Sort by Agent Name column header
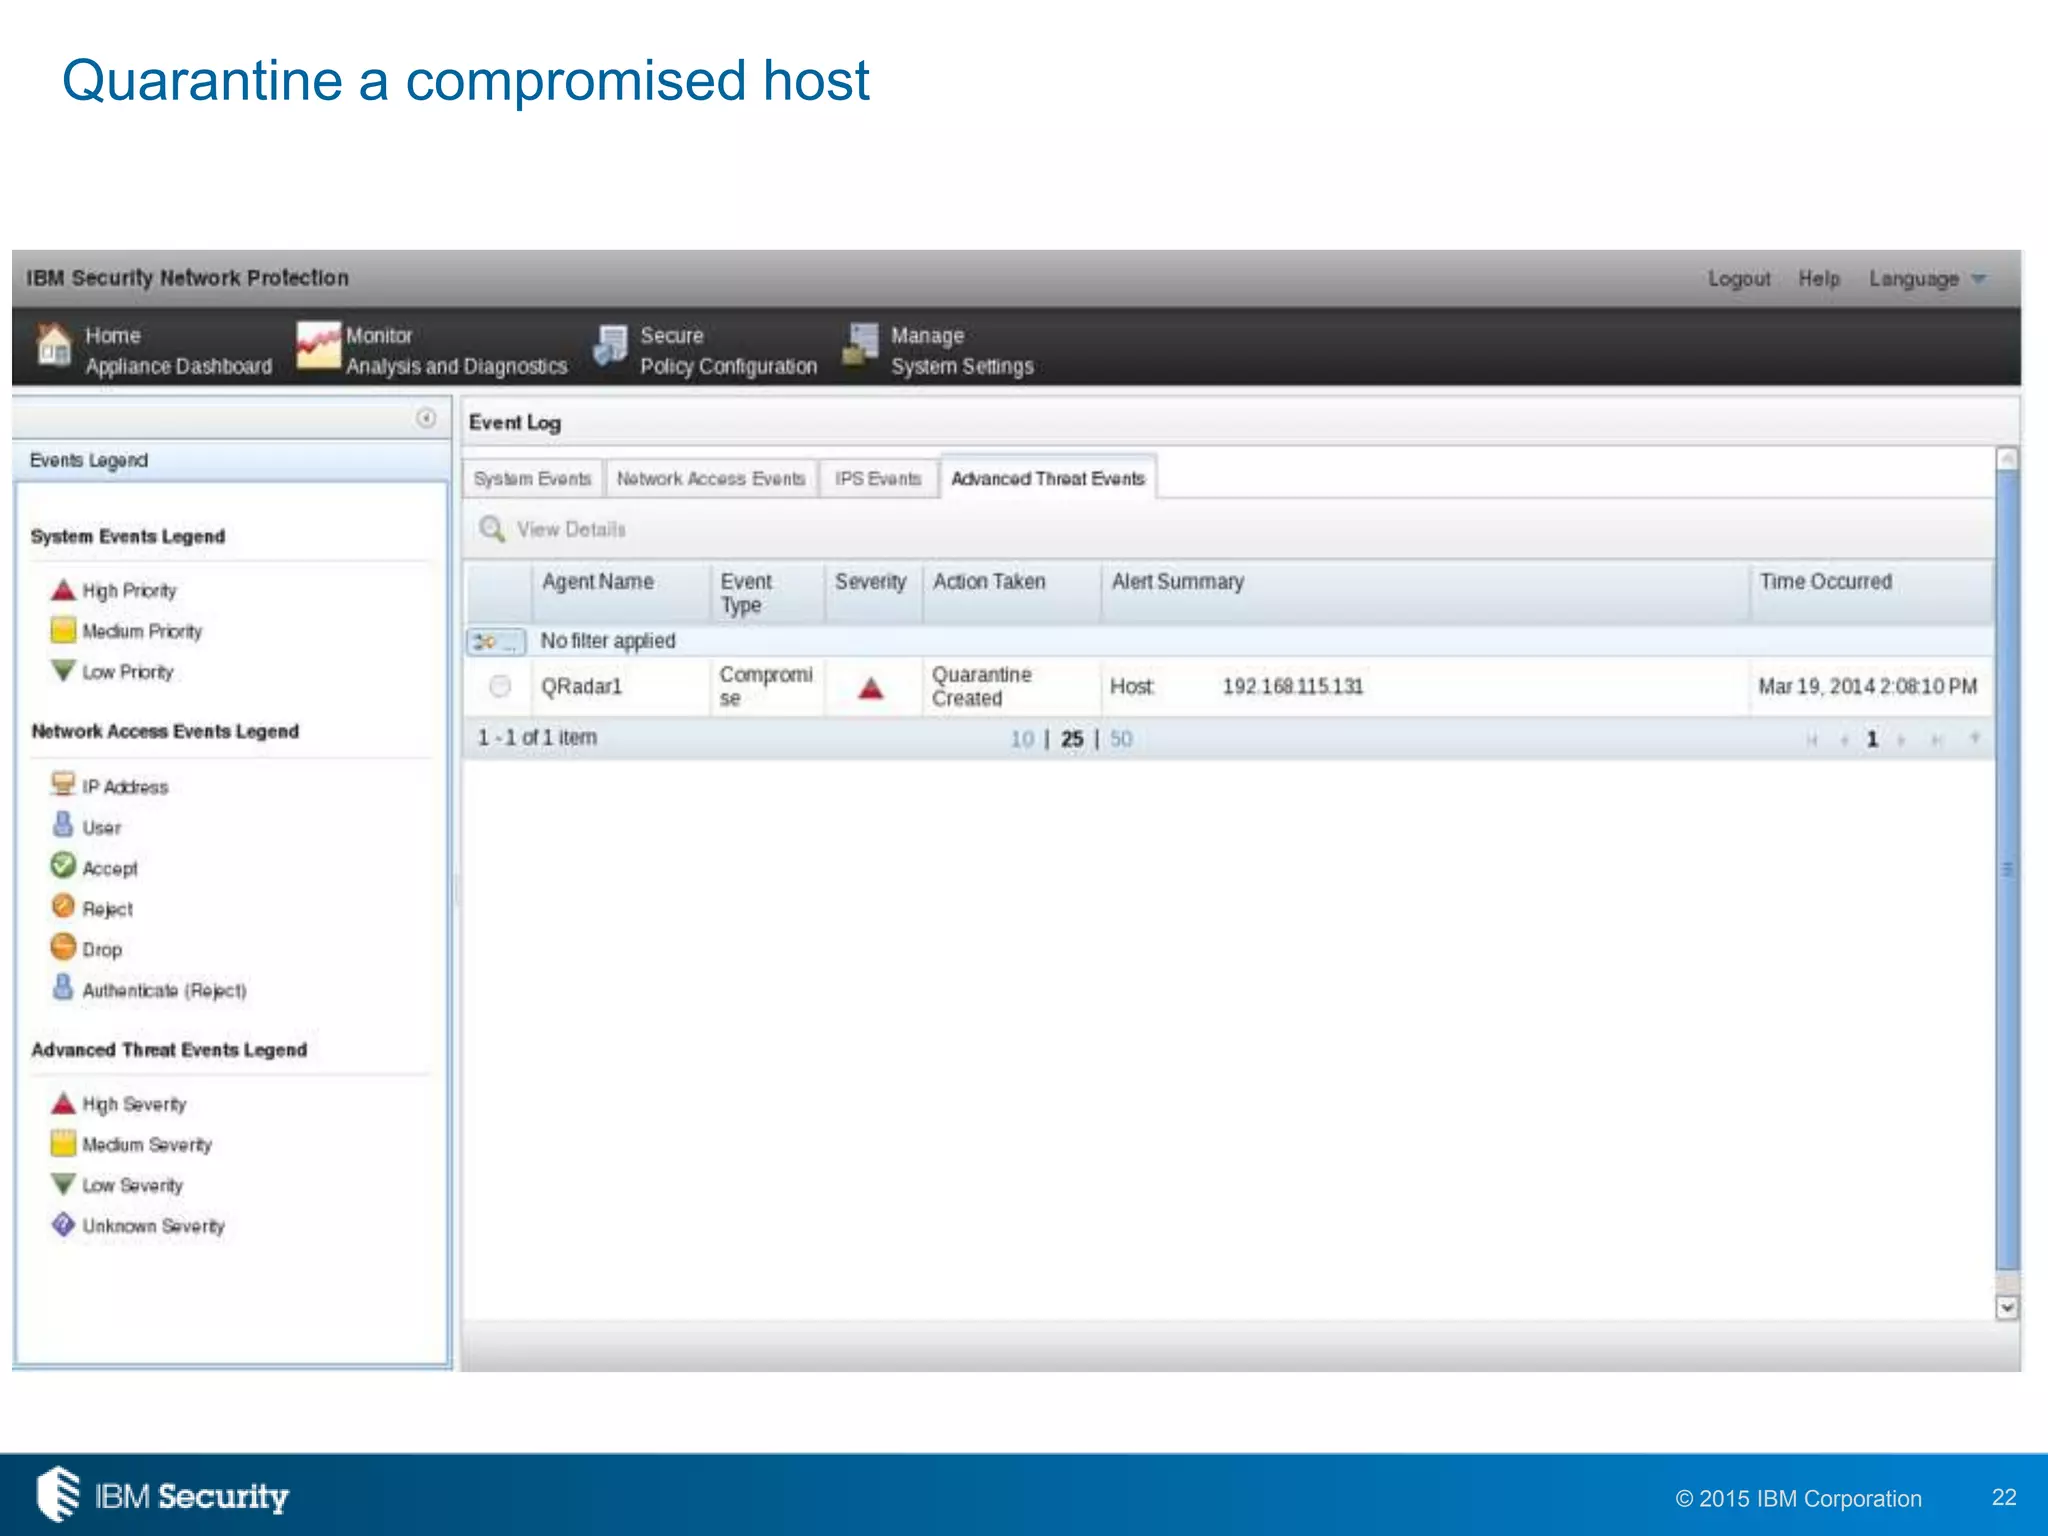The height and width of the screenshot is (1536, 2048). 620,593
